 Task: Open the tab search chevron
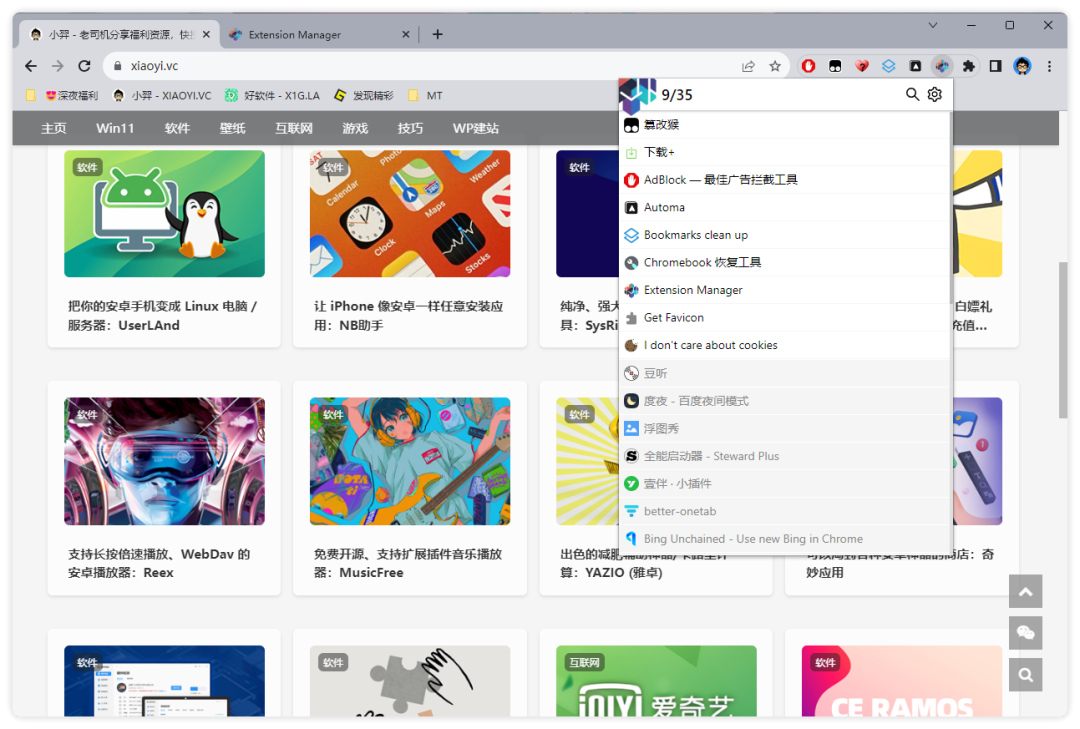point(933,25)
